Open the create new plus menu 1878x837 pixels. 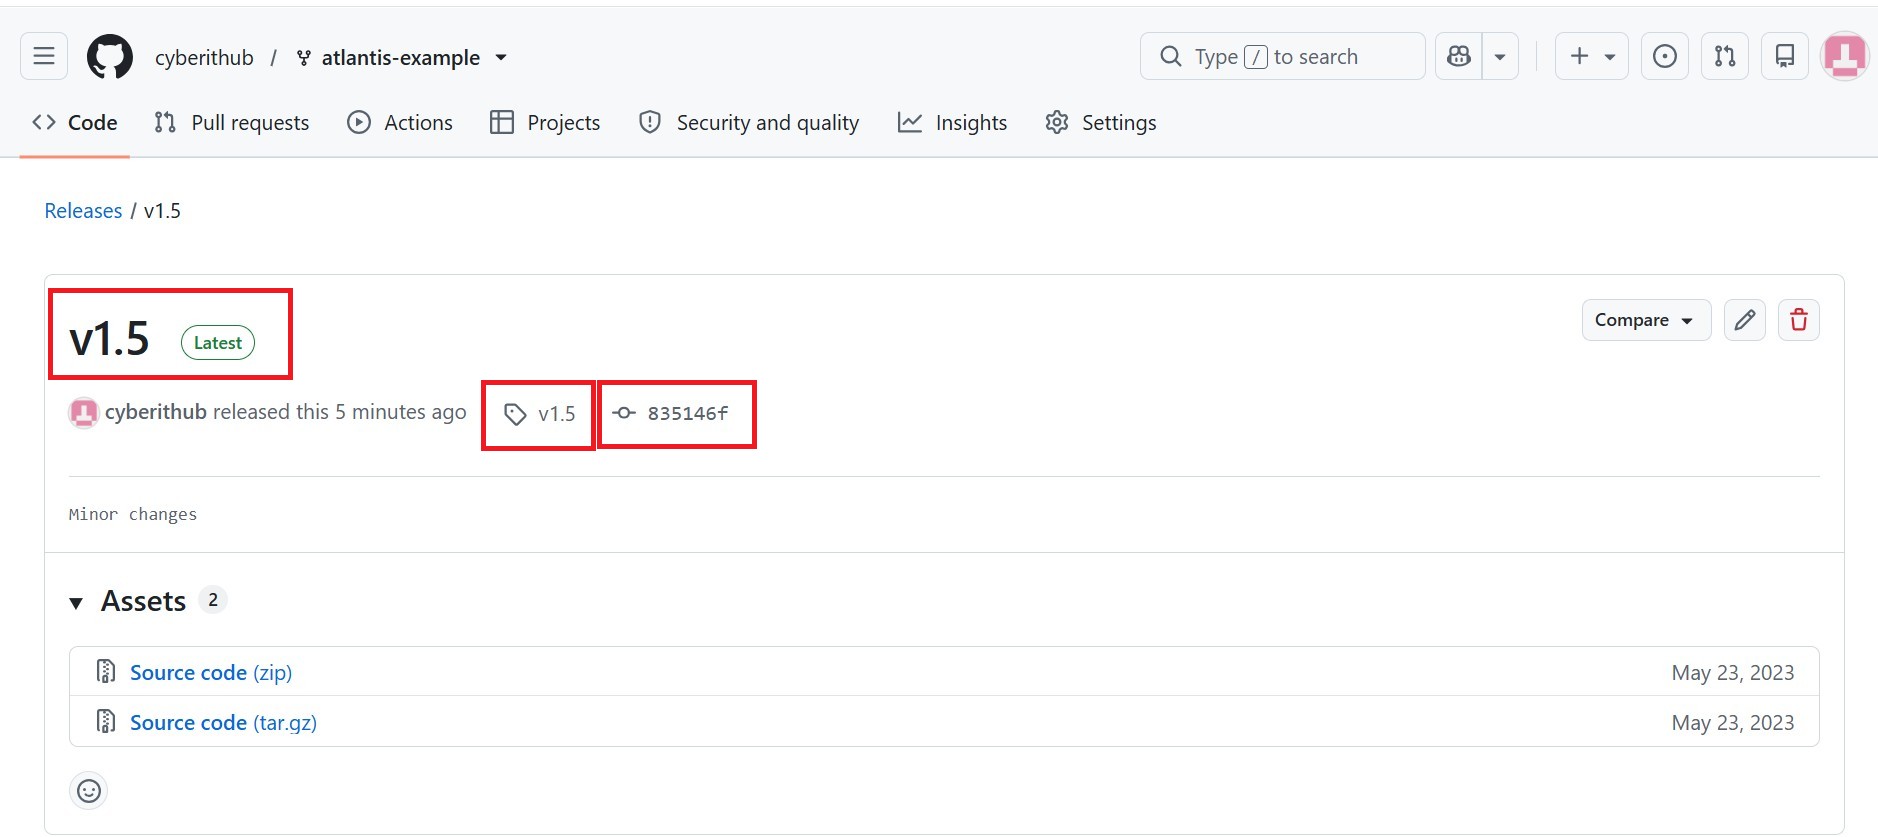click(x=1592, y=56)
